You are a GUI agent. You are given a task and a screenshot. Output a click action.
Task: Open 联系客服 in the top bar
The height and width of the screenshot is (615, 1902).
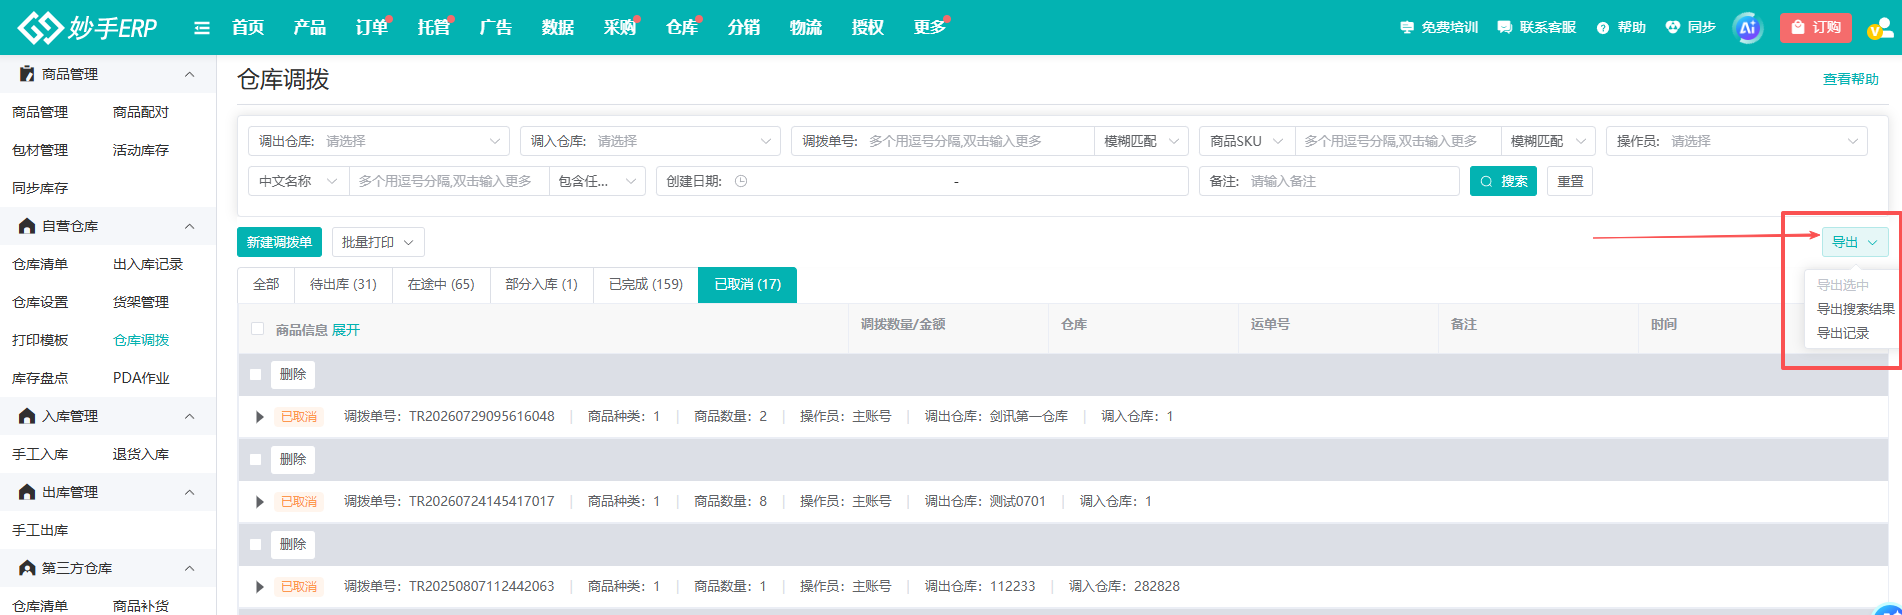point(1537,27)
